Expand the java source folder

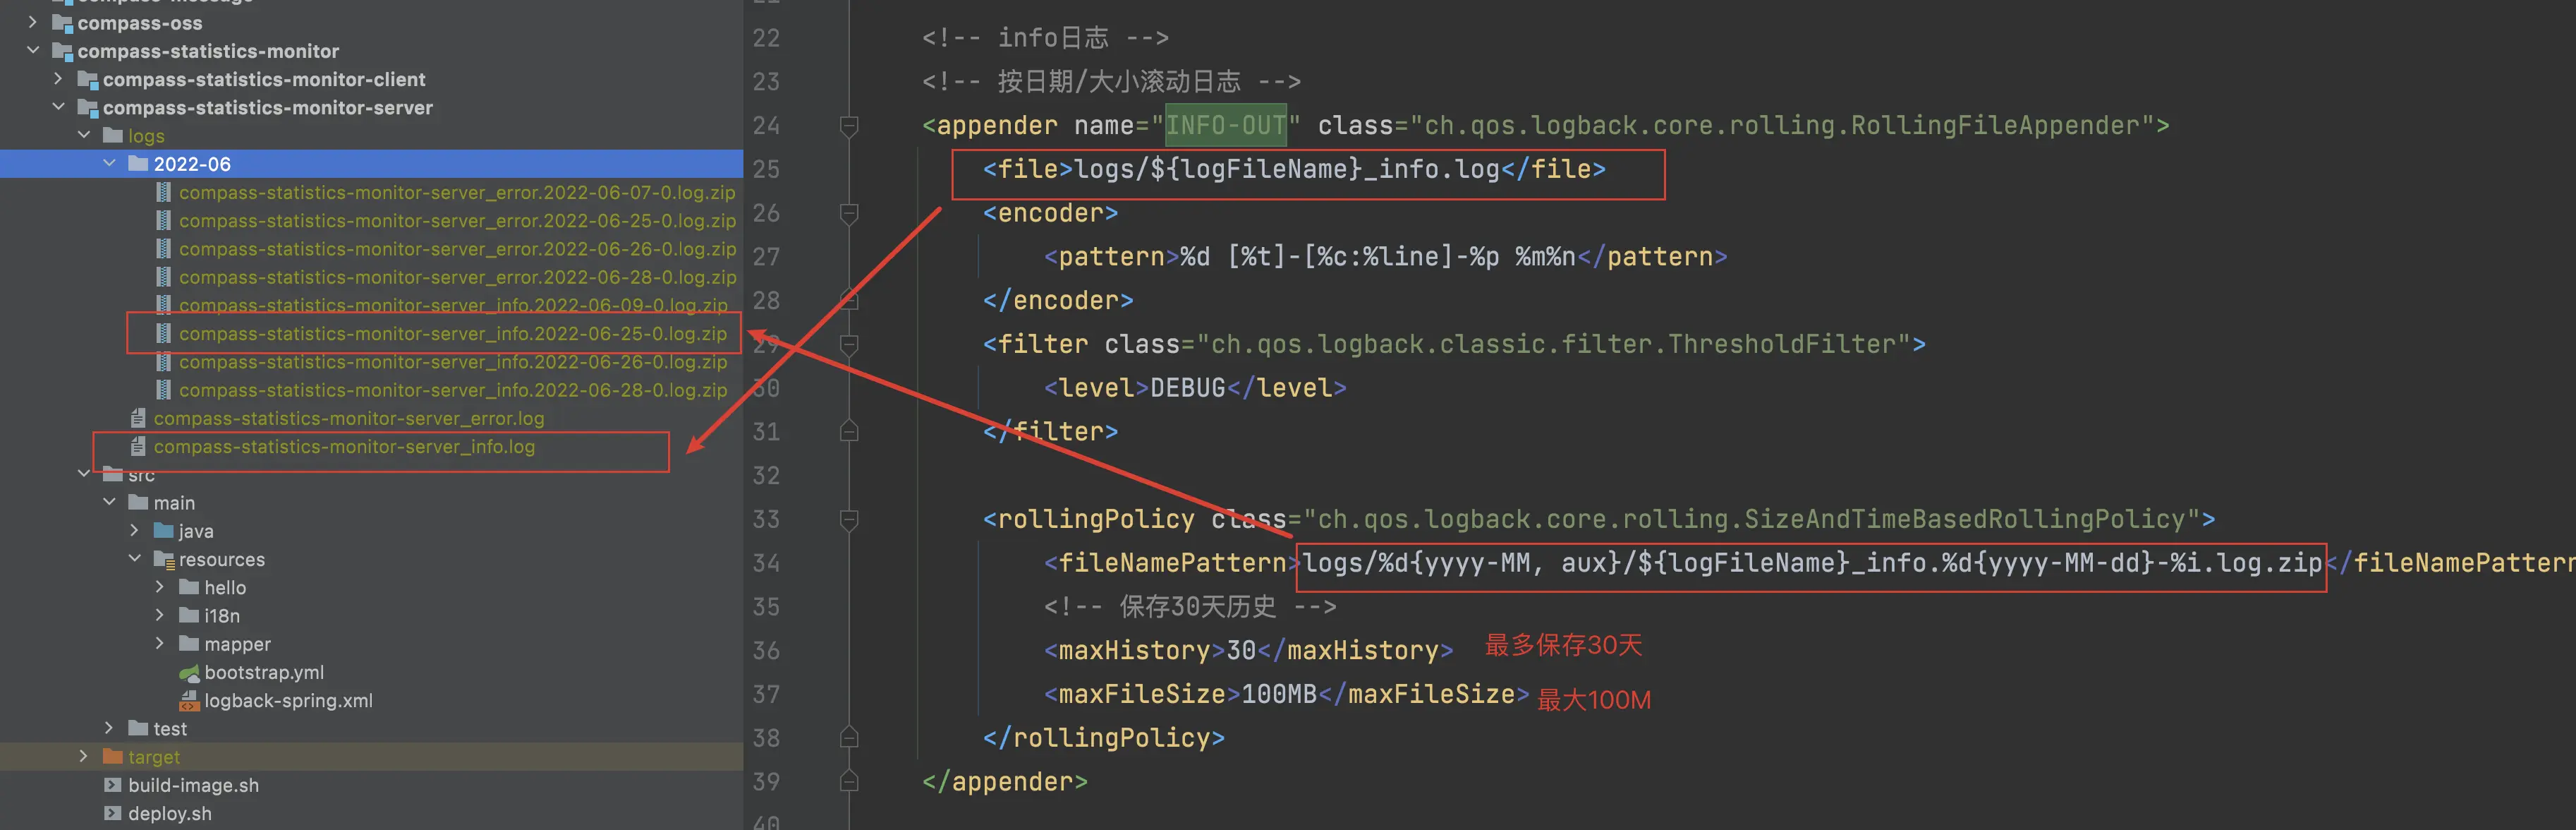point(135,531)
